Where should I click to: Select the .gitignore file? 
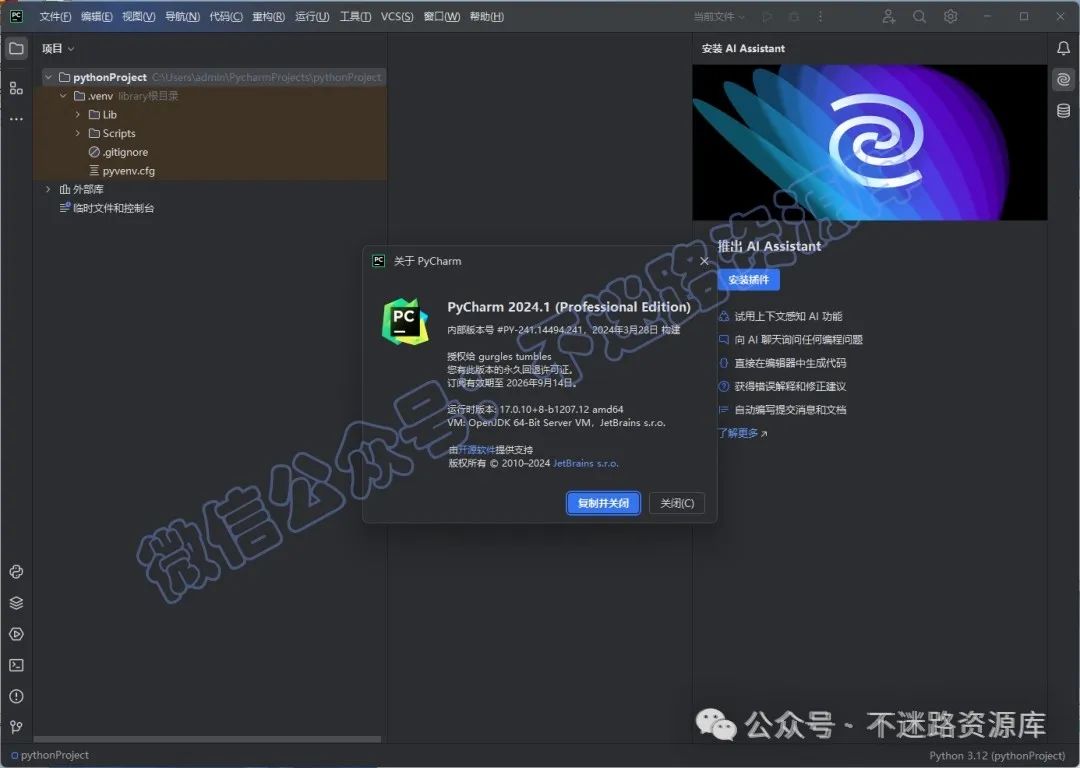pyautogui.click(x=118, y=152)
